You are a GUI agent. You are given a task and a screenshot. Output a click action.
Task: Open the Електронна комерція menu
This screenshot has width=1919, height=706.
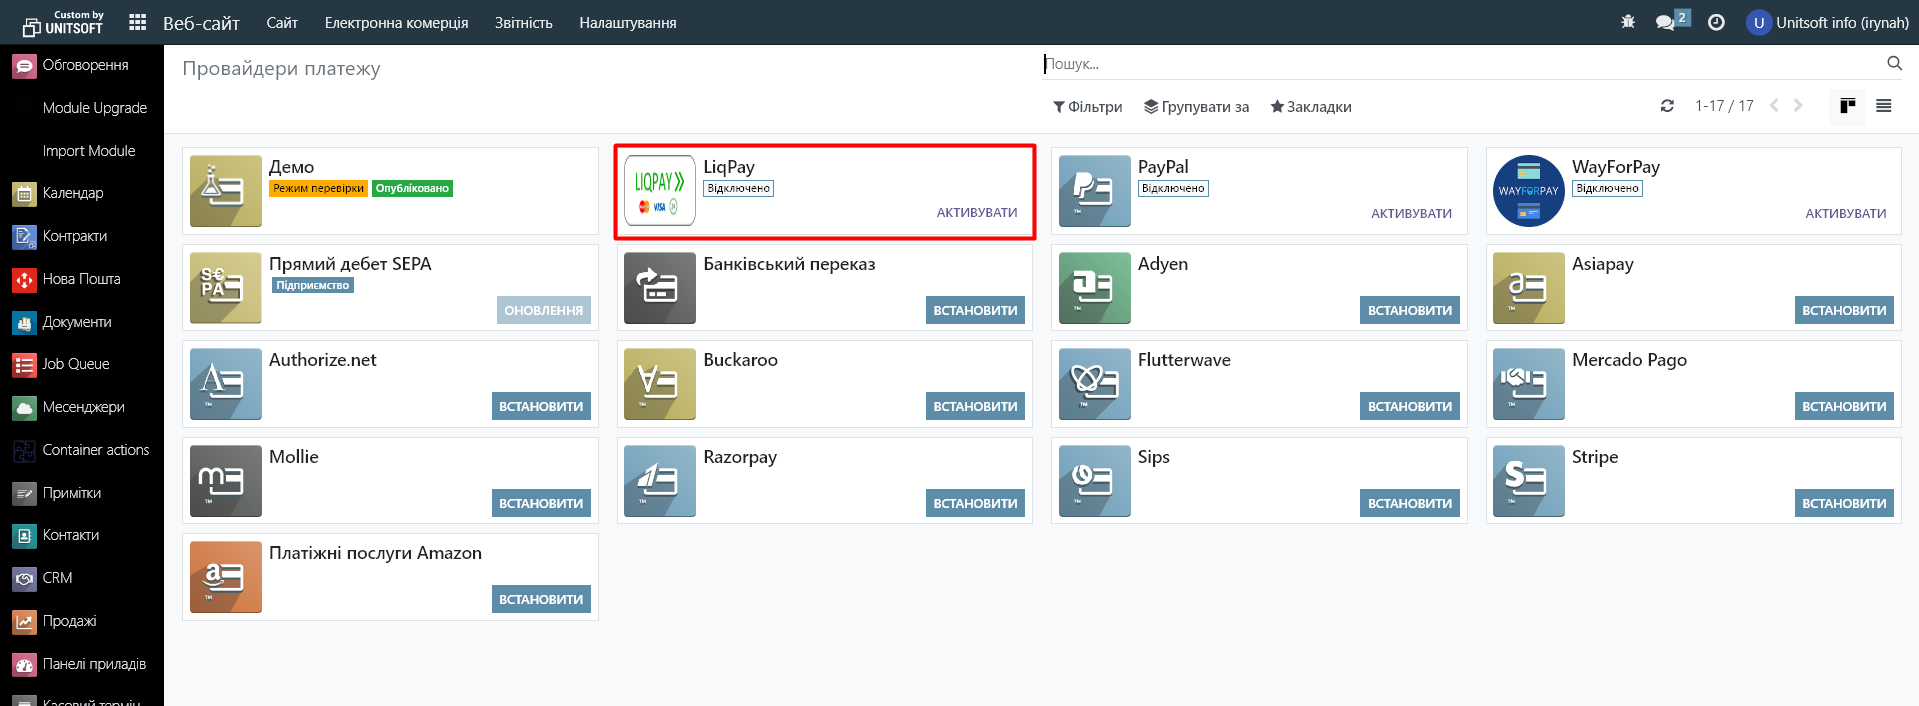[x=396, y=22]
